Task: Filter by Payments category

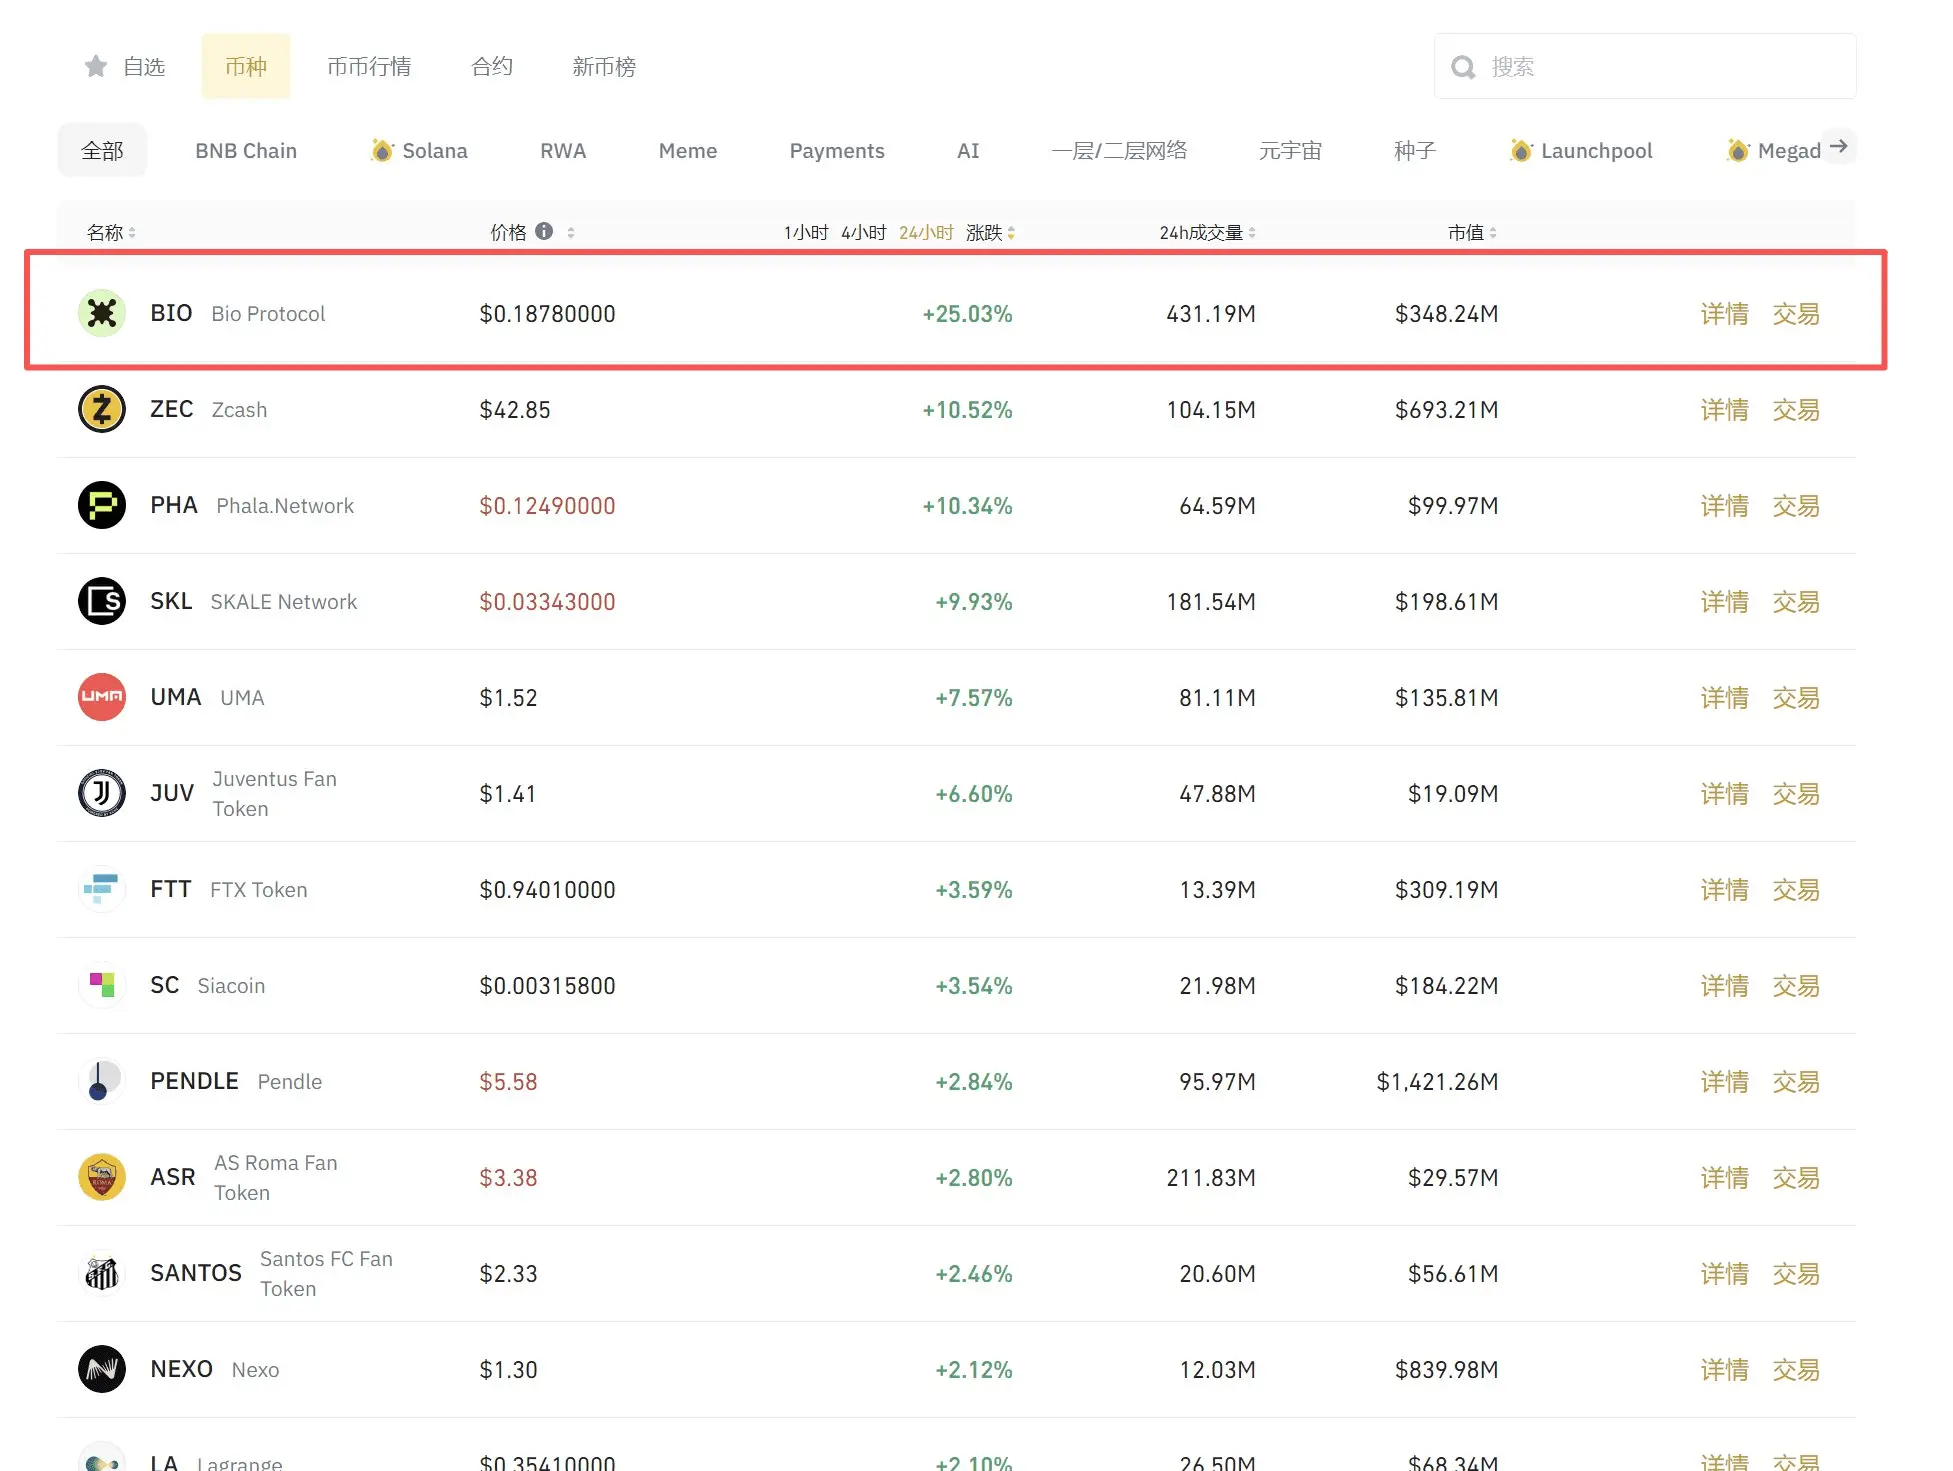Action: click(837, 150)
